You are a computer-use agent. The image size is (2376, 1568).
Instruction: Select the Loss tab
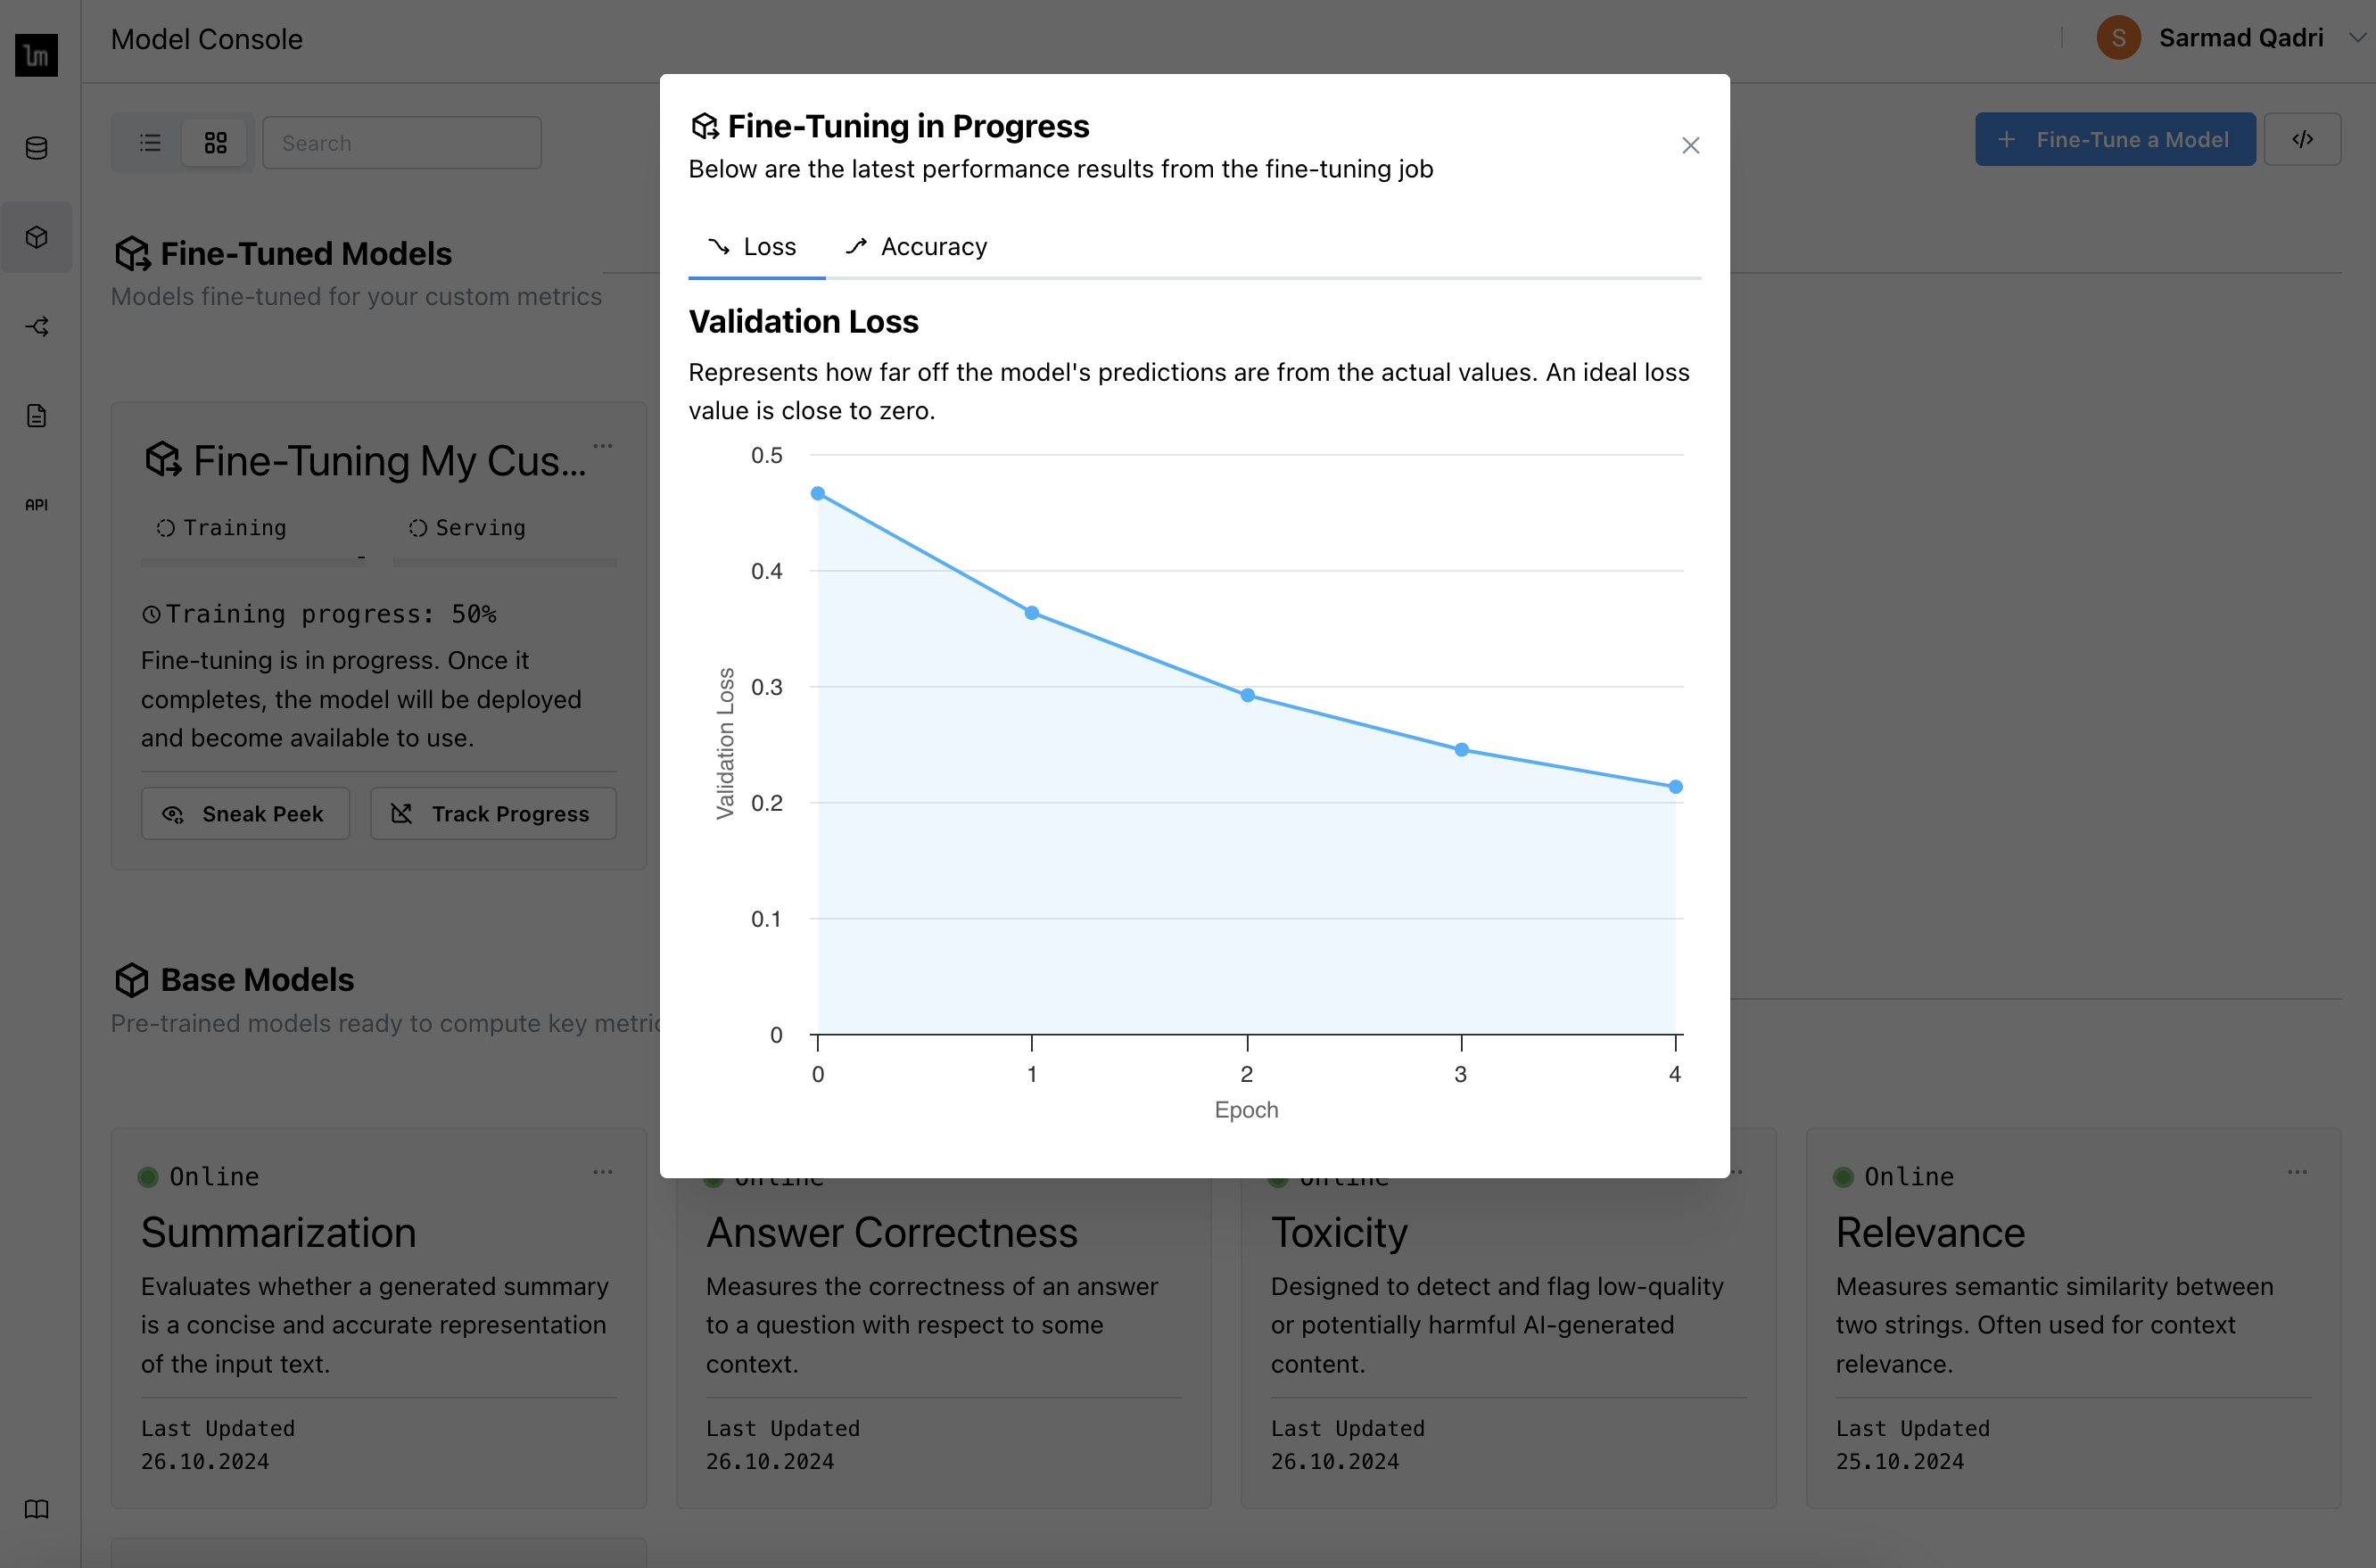(756, 247)
